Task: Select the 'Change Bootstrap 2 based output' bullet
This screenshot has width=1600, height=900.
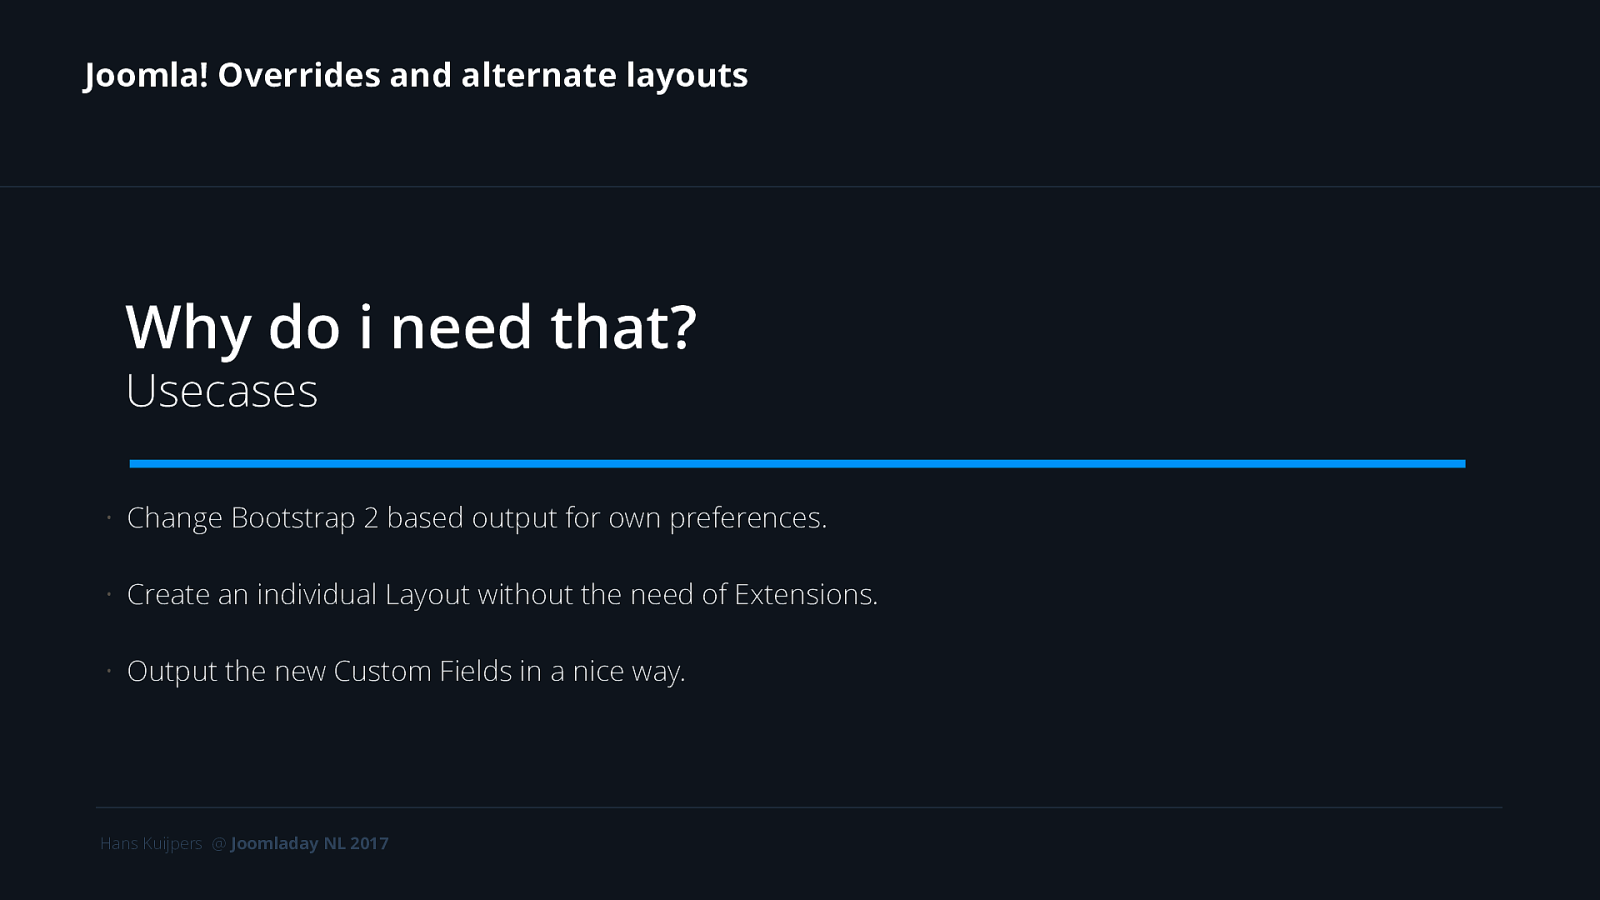Action: pos(477,518)
